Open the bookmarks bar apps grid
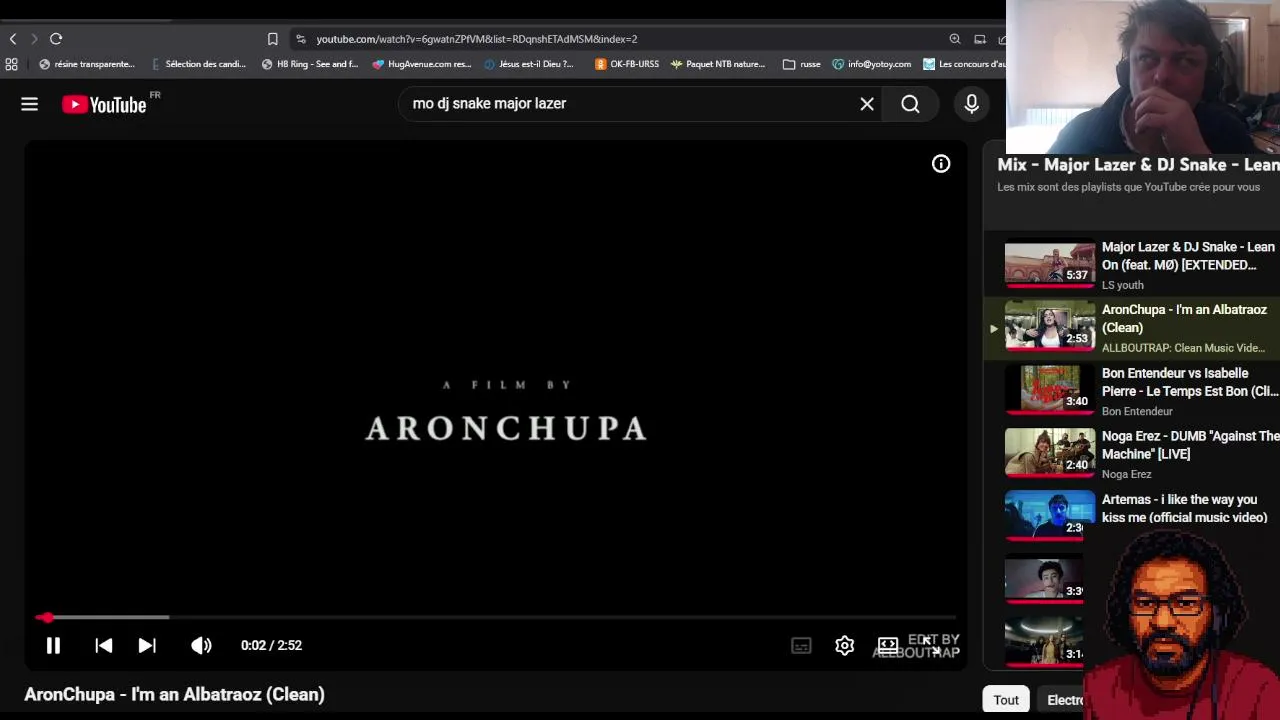The width and height of the screenshot is (1280, 720). [11, 64]
